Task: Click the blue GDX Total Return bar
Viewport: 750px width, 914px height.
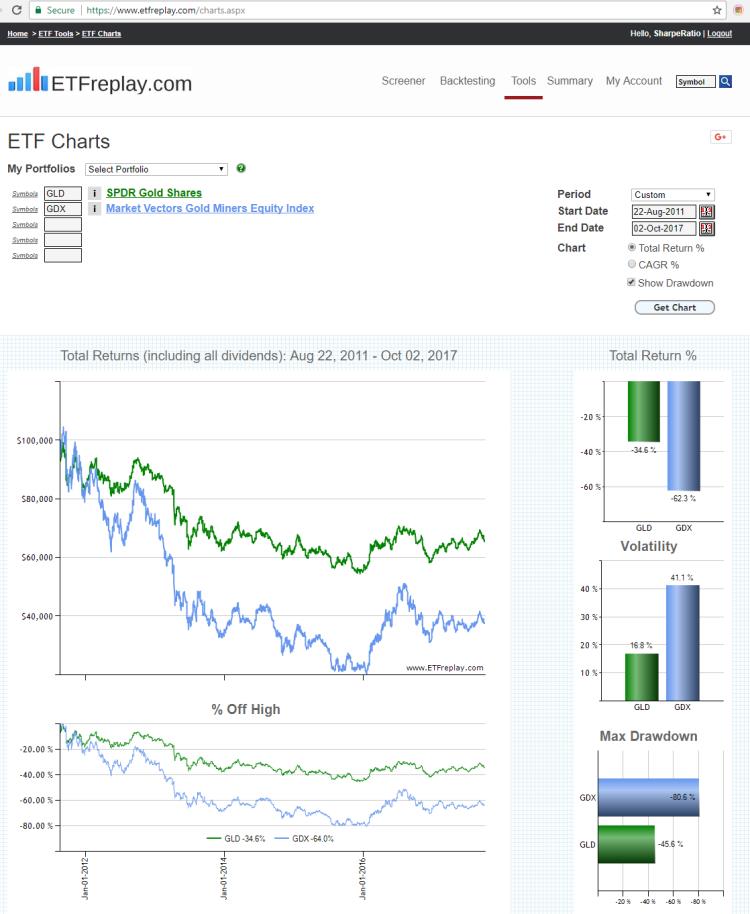Action: [x=684, y=435]
